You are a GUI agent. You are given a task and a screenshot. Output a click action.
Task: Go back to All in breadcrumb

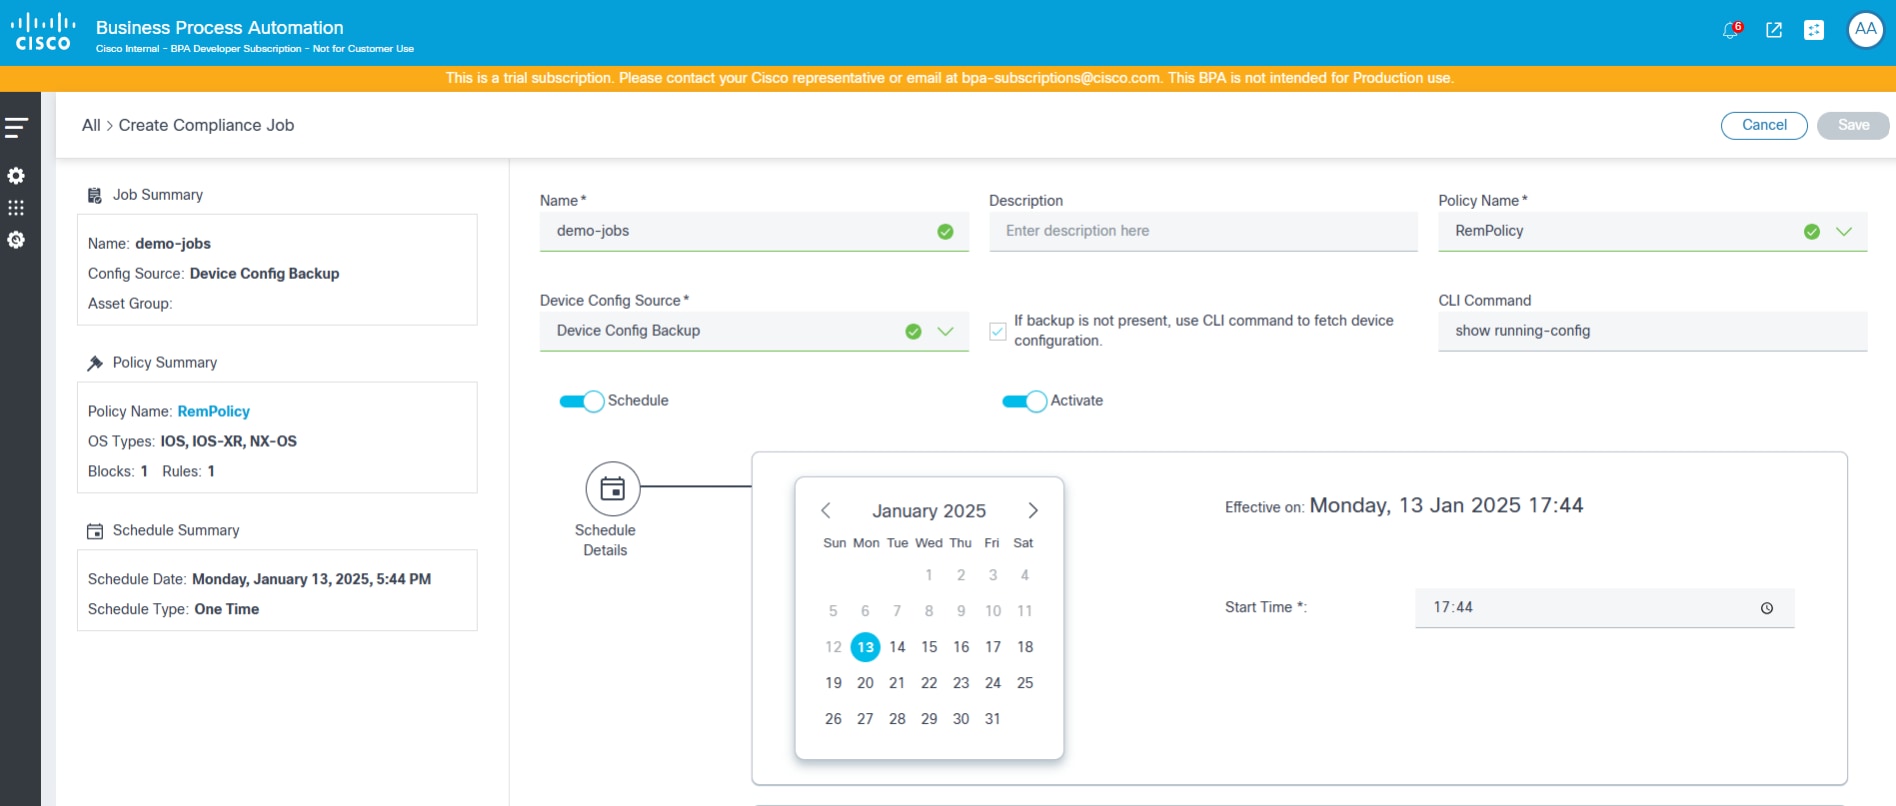pyautogui.click(x=91, y=125)
